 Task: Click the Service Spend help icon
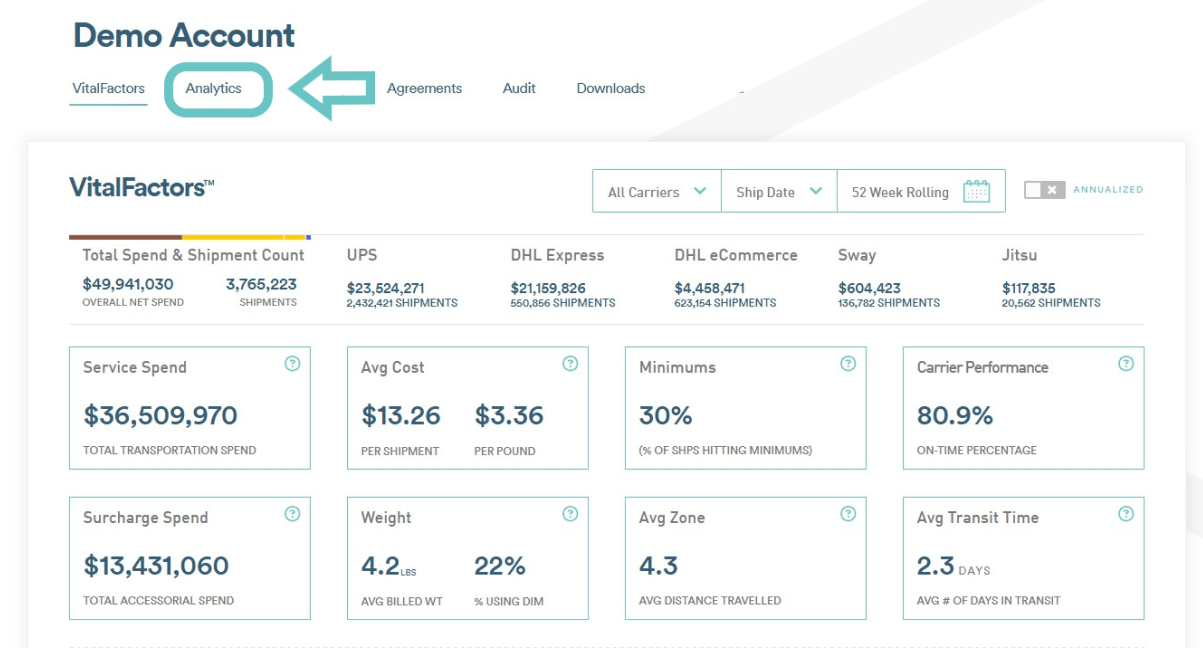click(292, 364)
